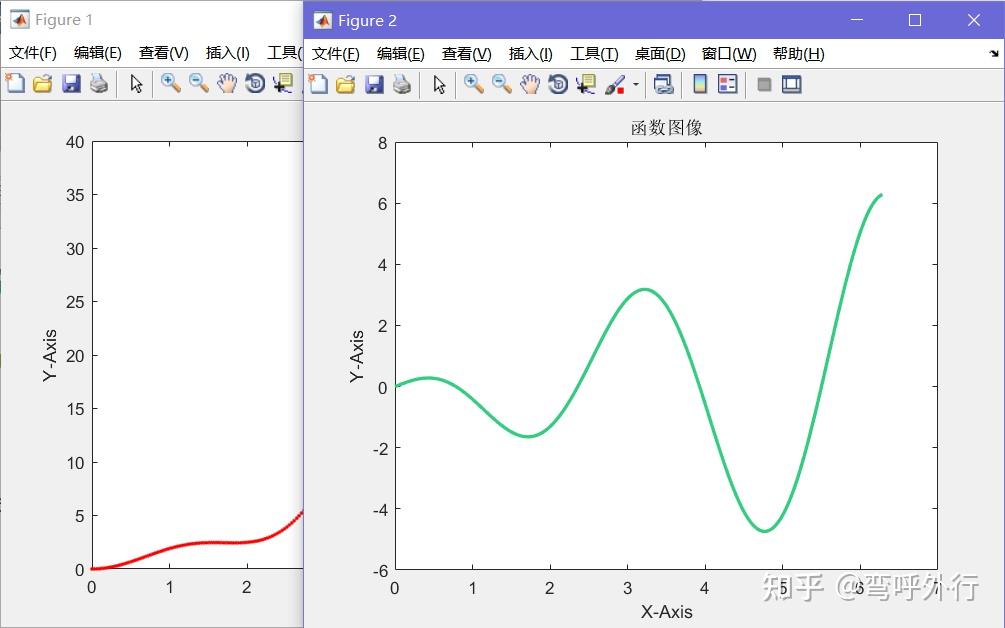Select Data Cursor tool in Figure 1
This screenshot has height=628, width=1005.
click(283, 83)
